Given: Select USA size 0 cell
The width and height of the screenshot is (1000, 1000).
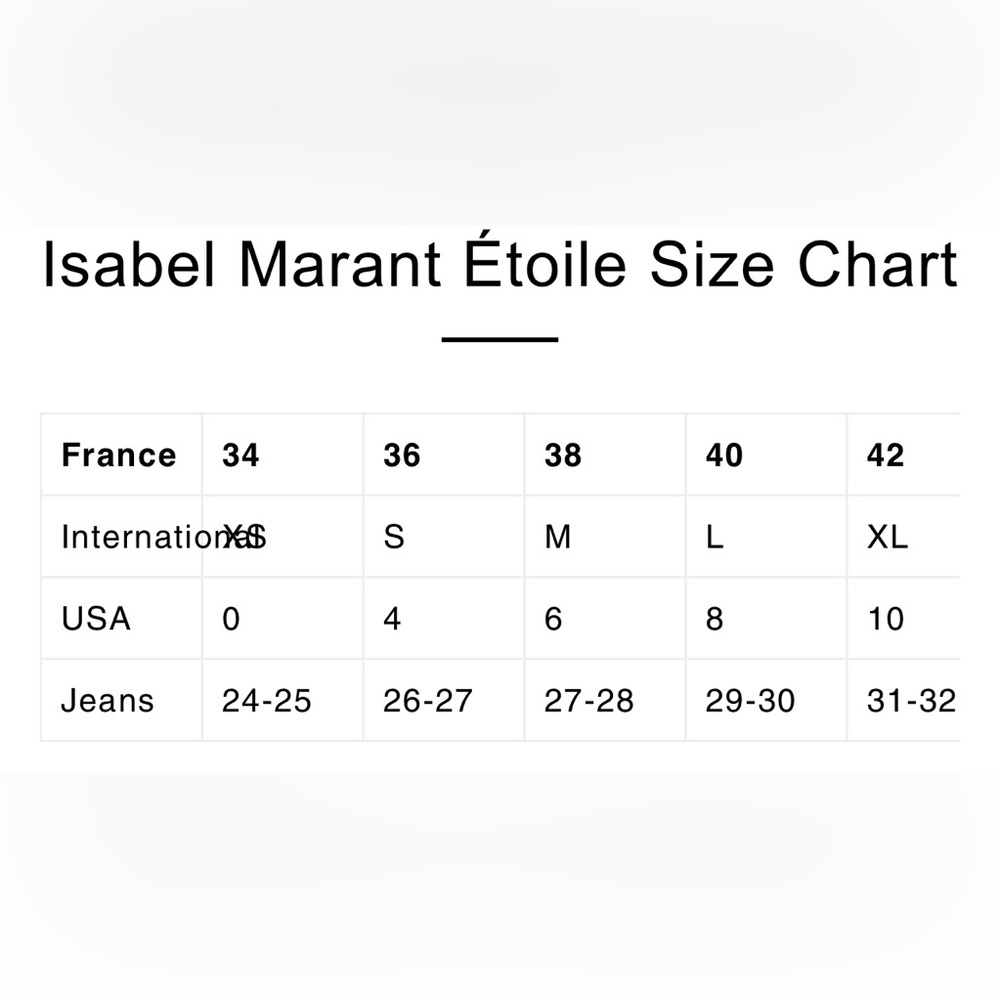Looking at the screenshot, I should coord(231,619).
